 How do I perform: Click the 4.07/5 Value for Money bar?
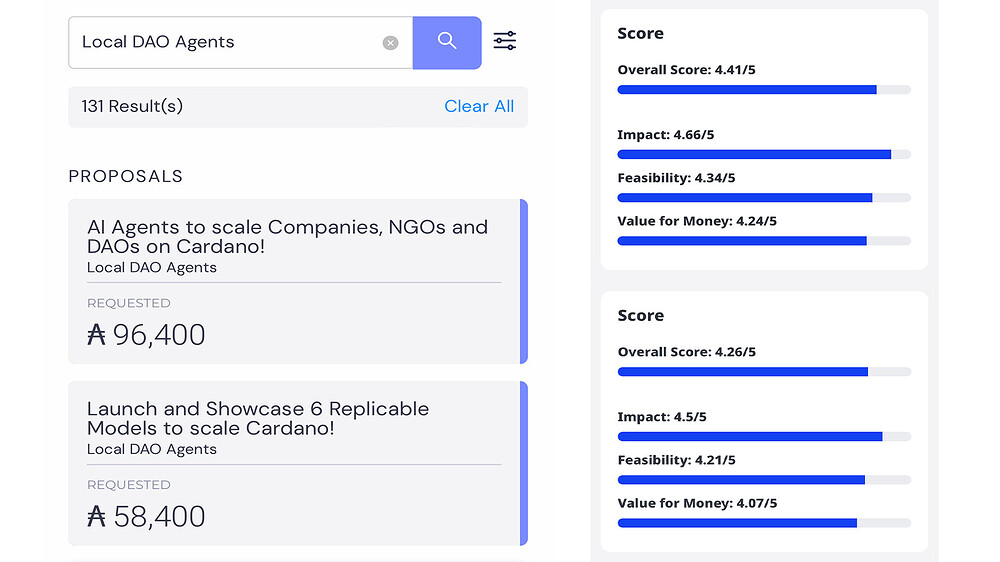click(x=764, y=523)
